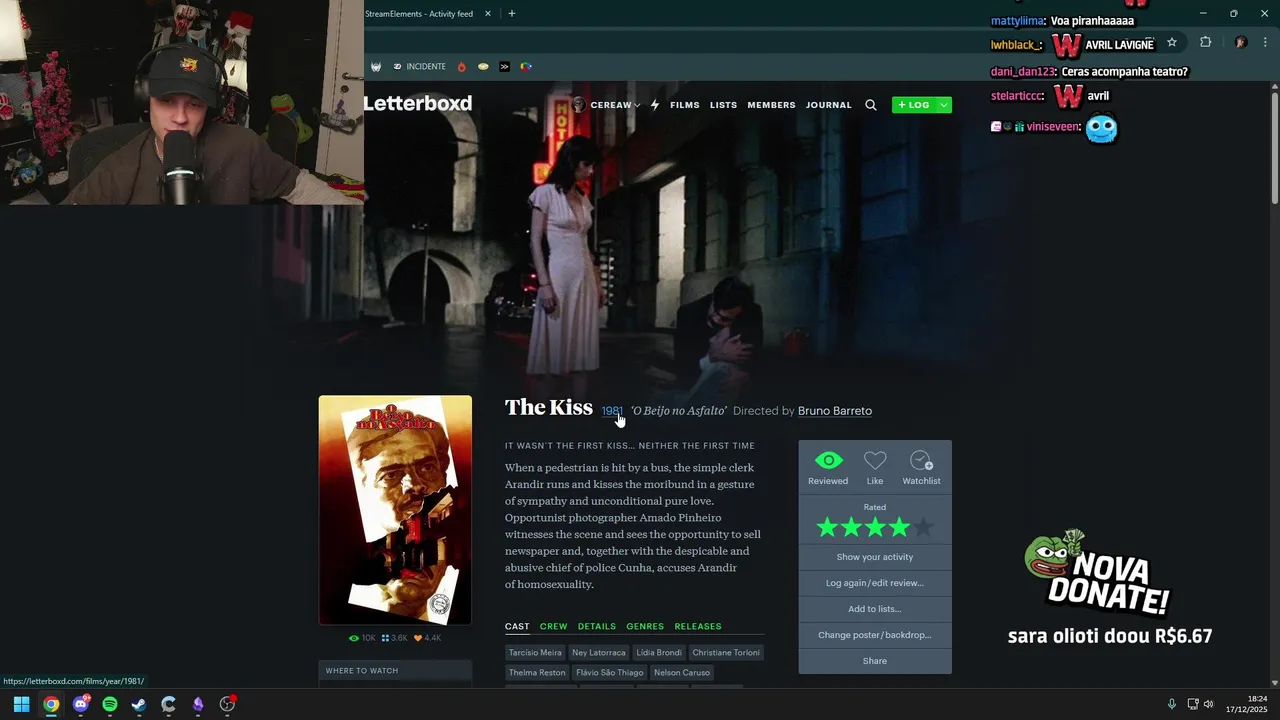Open the JOURNAL section
This screenshot has height=720, width=1280.
[829, 105]
